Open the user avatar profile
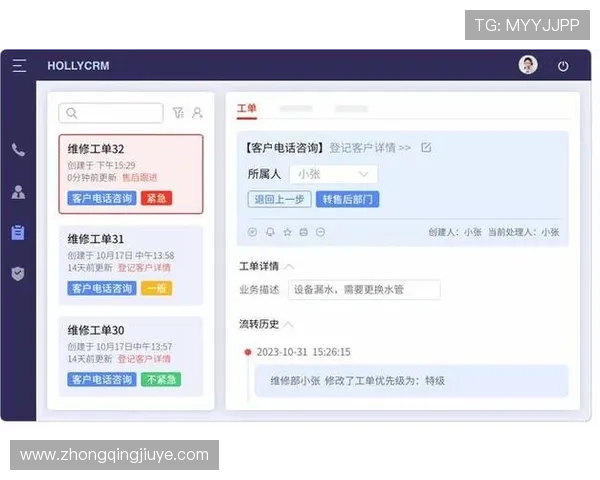This screenshot has height=480, width=600. (x=528, y=65)
